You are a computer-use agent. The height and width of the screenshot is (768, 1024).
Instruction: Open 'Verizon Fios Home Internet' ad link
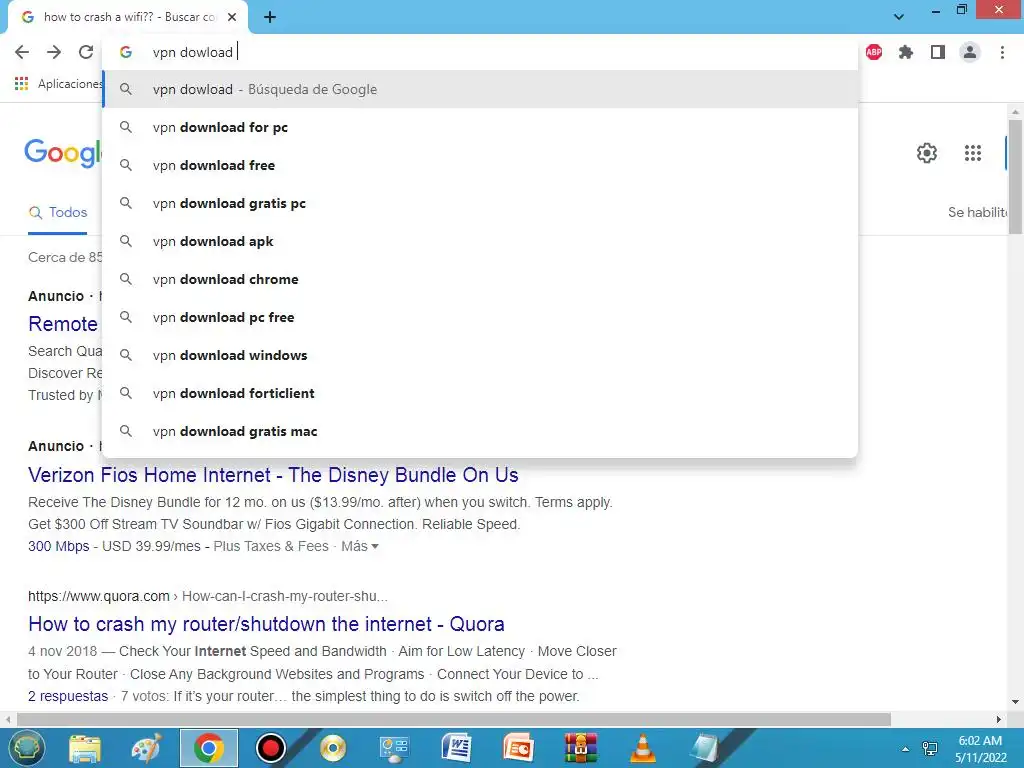tap(273, 475)
